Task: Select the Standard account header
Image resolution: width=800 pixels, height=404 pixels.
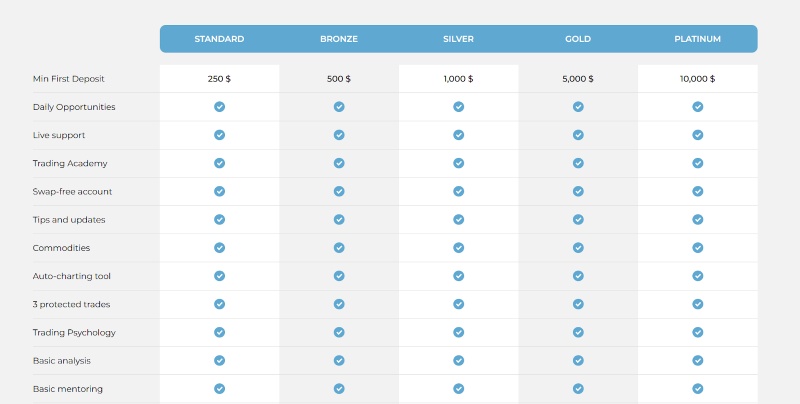Action: pos(219,39)
